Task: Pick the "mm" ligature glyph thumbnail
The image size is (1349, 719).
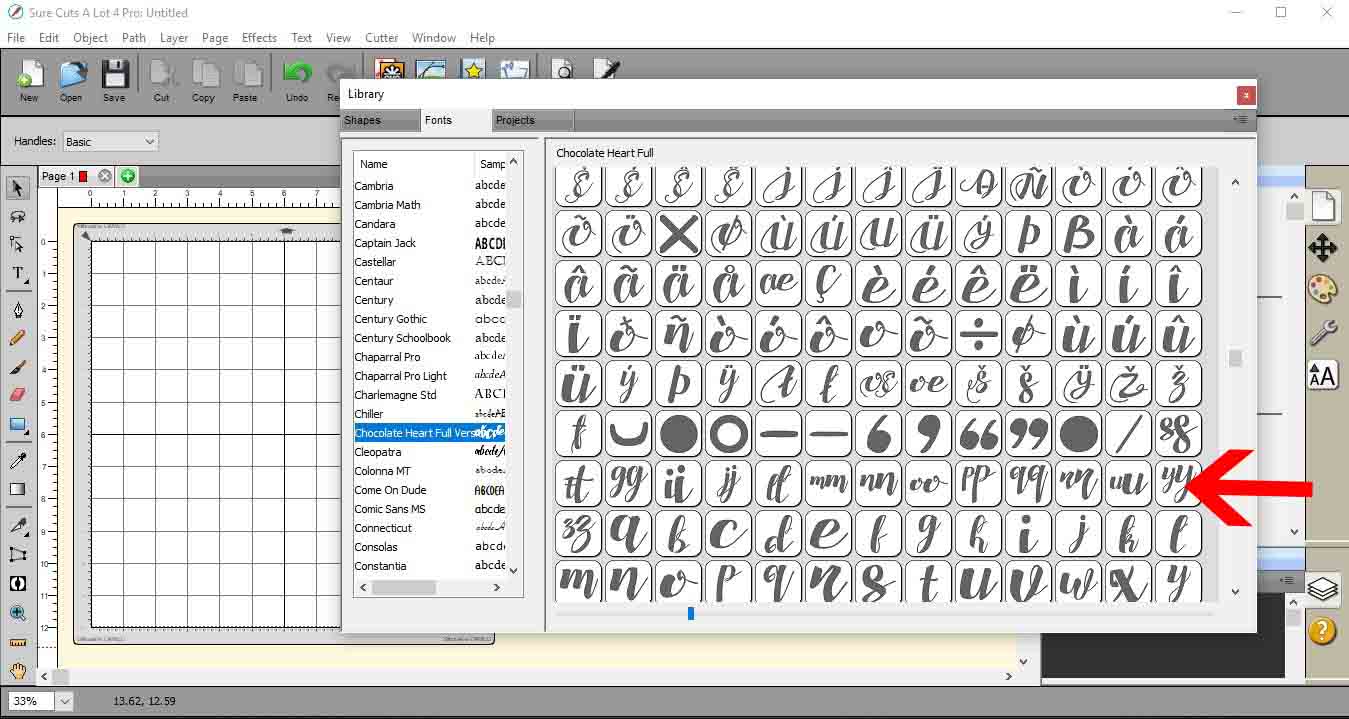Action: tap(829, 484)
